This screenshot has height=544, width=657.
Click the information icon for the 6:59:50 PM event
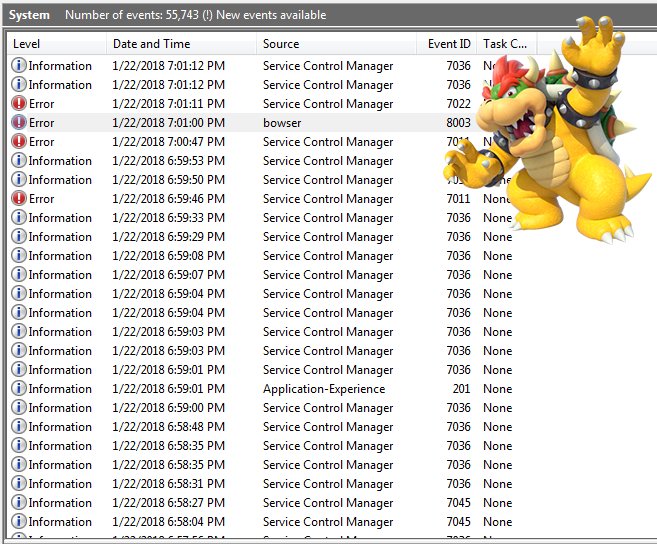pos(18,179)
